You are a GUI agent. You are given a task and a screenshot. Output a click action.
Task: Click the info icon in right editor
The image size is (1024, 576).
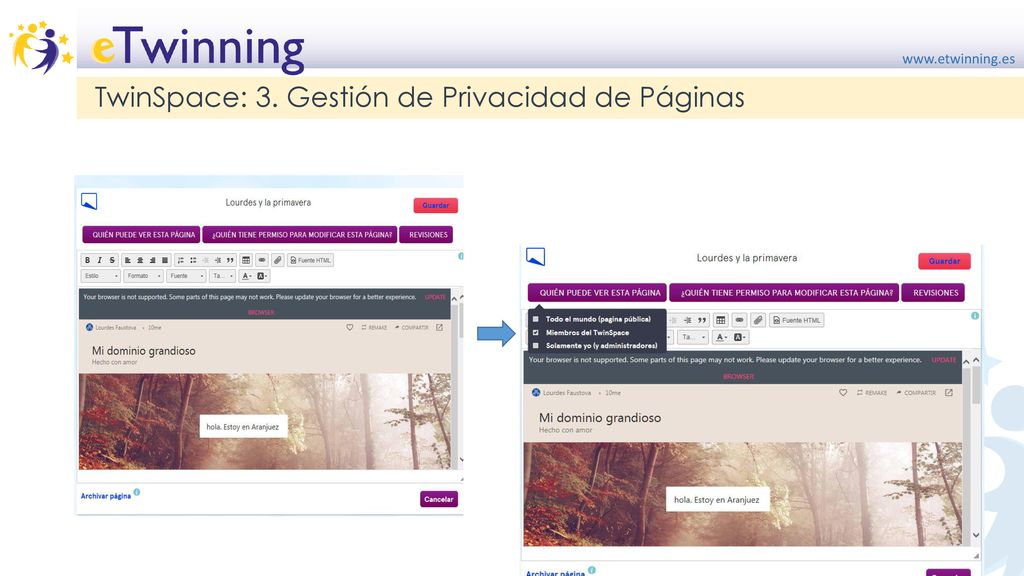[x=974, y=315]
